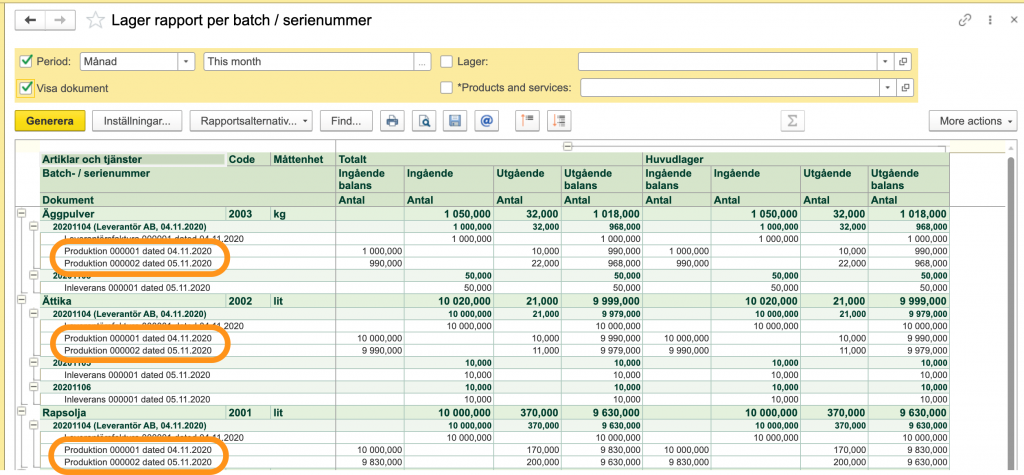Click code 2001 cell for Rapsolja
1024x475 pixels.
coord(249,412)
